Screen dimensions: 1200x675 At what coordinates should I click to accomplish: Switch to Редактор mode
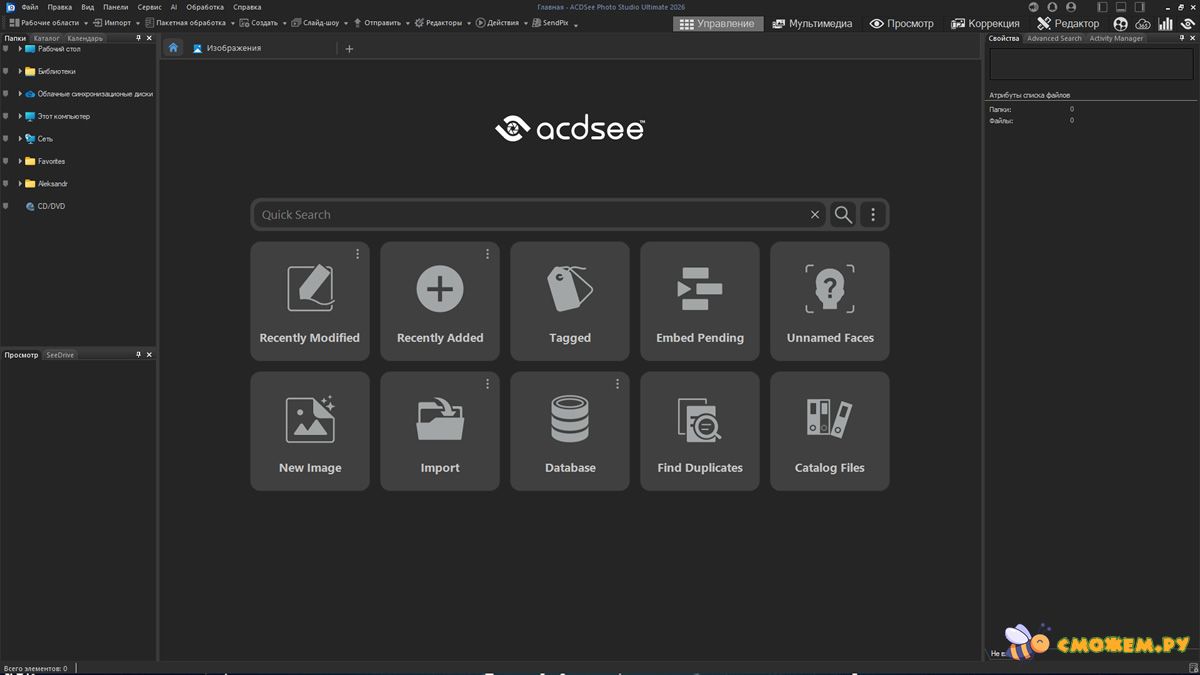click(x=1068, y=24)
